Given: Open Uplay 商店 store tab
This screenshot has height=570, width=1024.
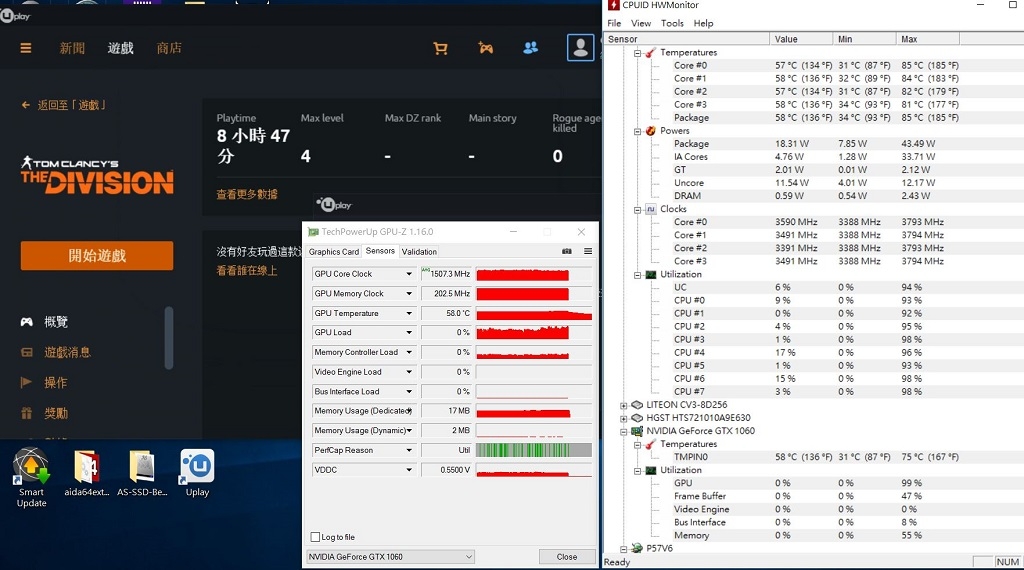Looking at the screenshot, I should [x=169, y=48].
